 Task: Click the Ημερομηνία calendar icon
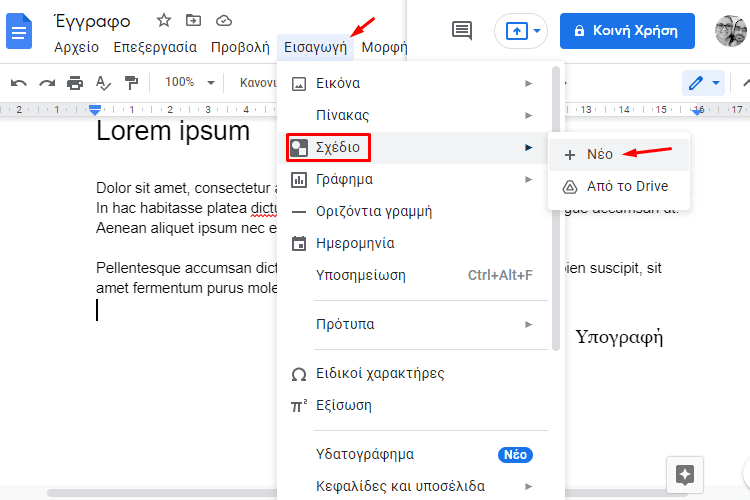point(299,244)
